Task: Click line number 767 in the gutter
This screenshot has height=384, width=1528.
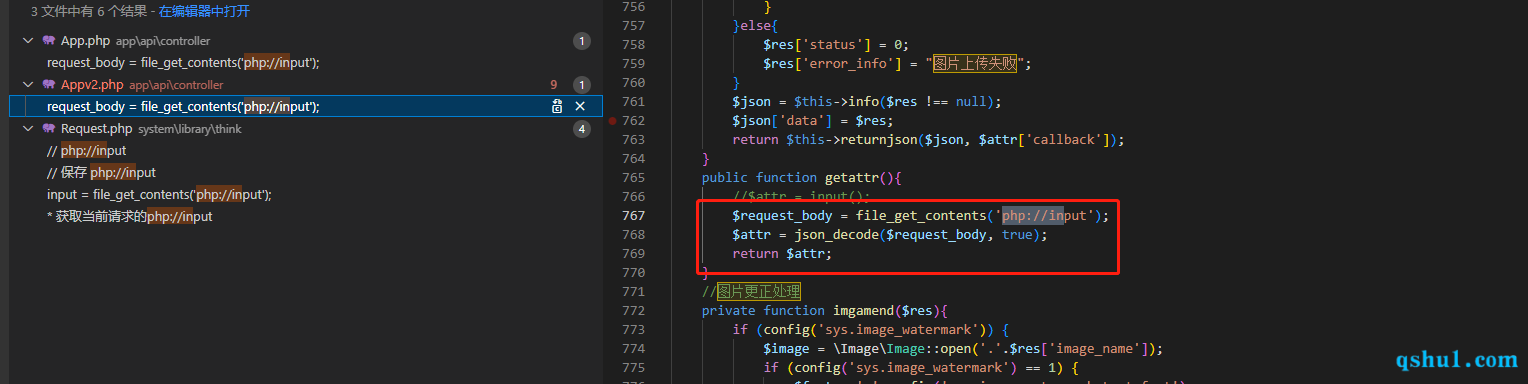Action: (x=632, y=216)
